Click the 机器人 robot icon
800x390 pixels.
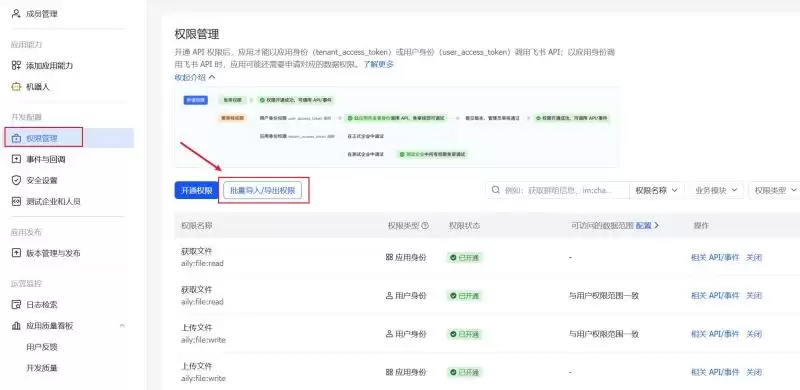pyautogui.click(x=16, y=87)
